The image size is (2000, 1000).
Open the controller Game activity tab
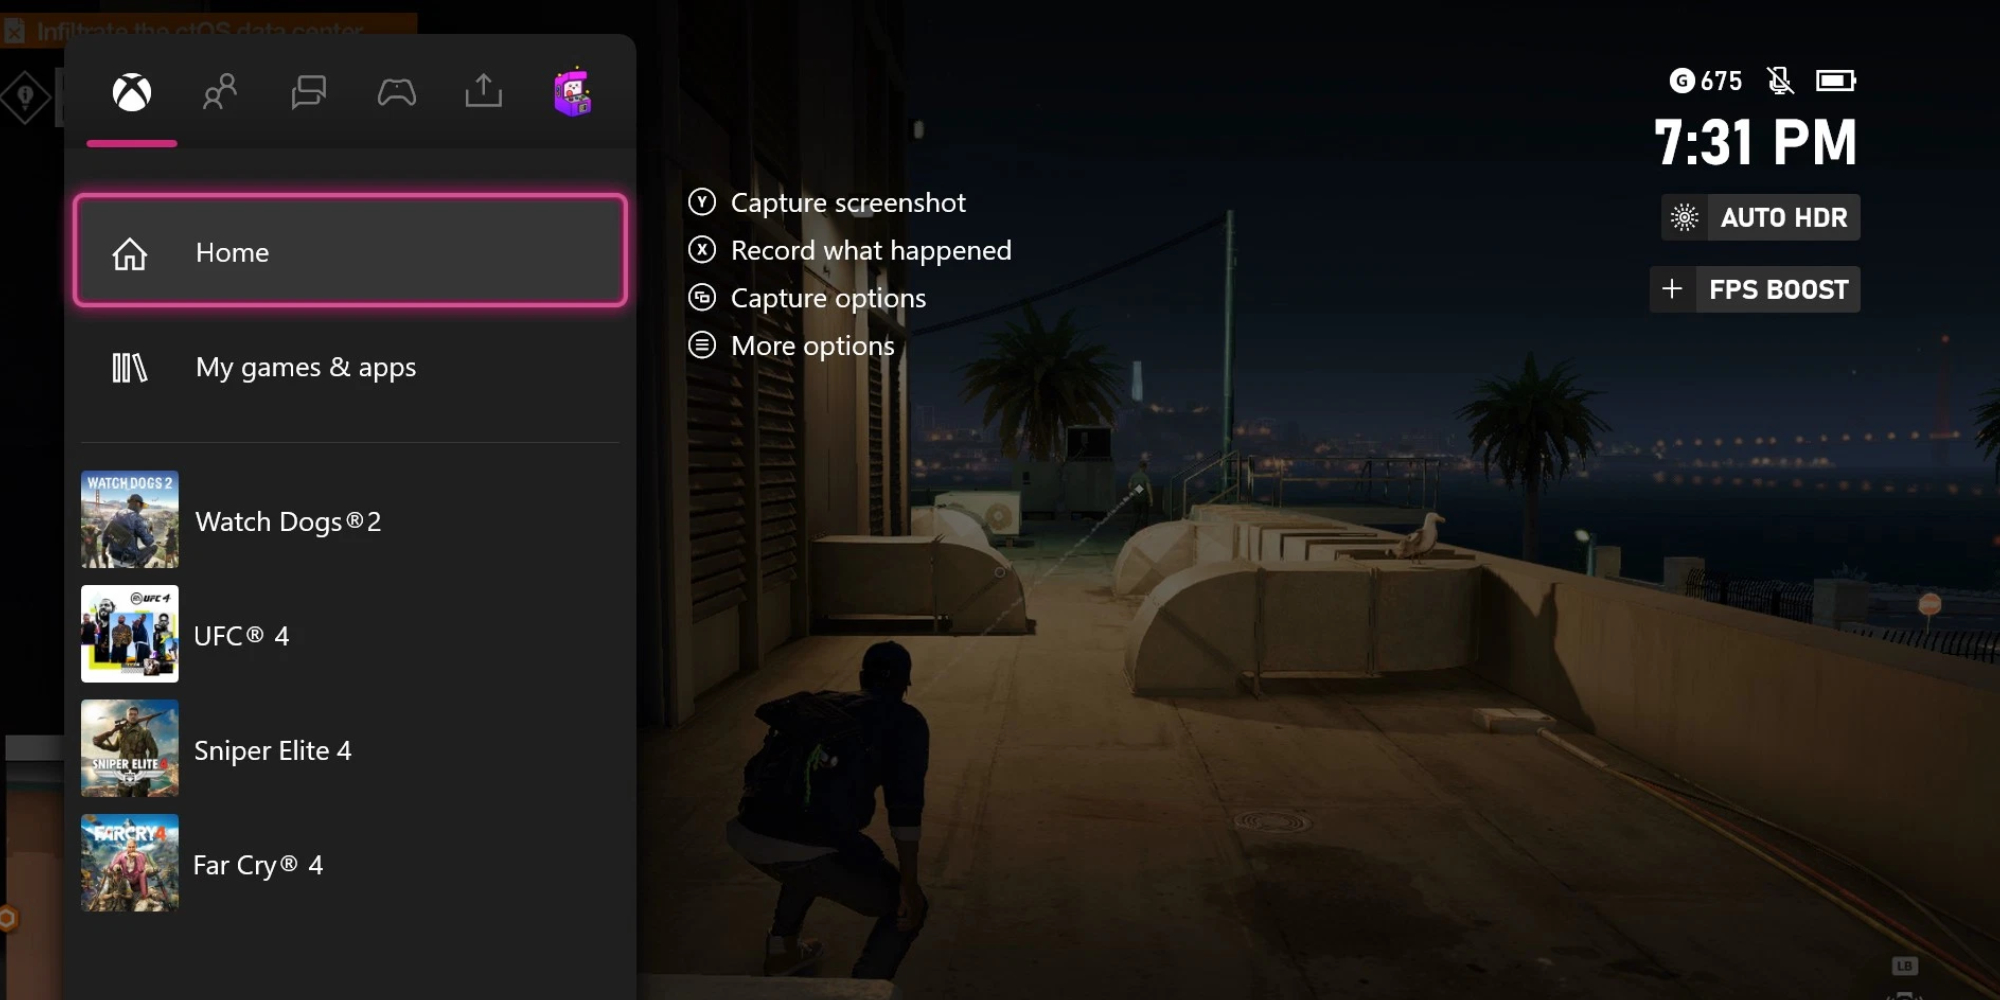(x=396, y=93)
